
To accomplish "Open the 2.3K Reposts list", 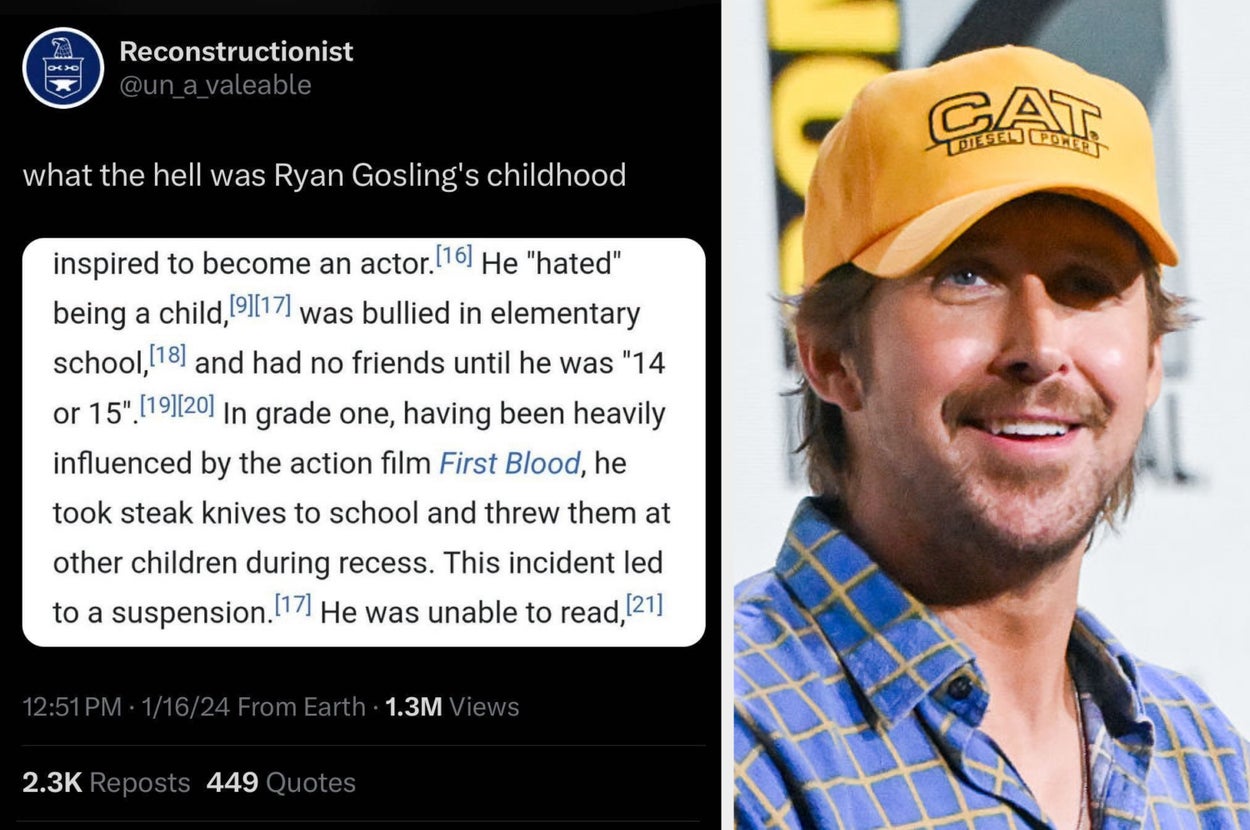I will pyautogui.click(x=106, y=782).
